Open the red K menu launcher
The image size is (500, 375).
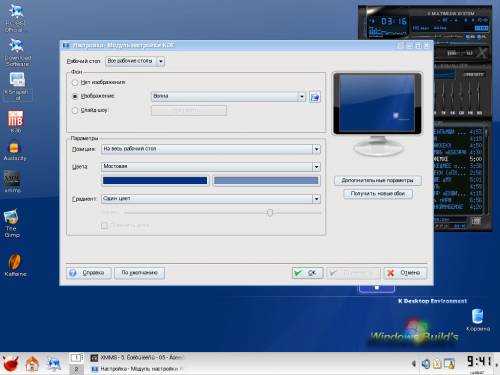pos(10,364)
